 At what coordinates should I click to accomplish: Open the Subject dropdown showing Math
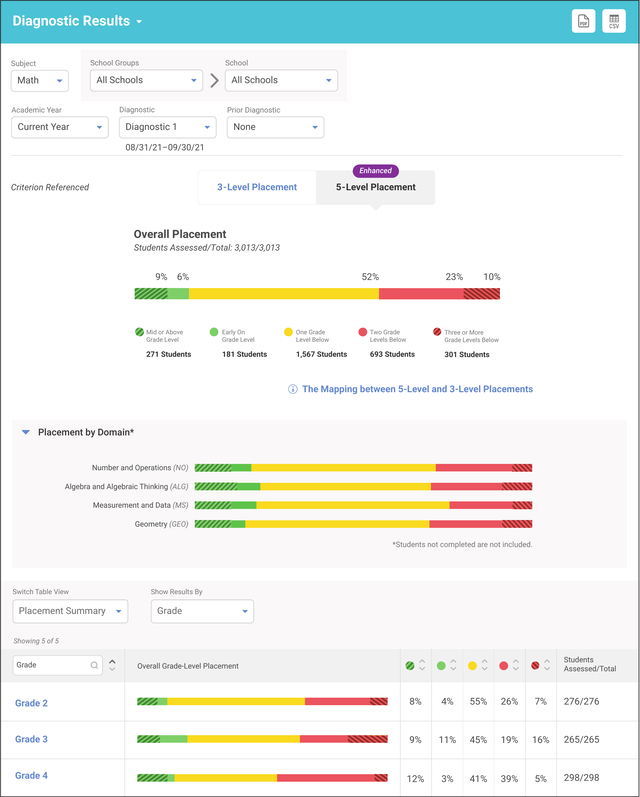click(x=40, y=80)
